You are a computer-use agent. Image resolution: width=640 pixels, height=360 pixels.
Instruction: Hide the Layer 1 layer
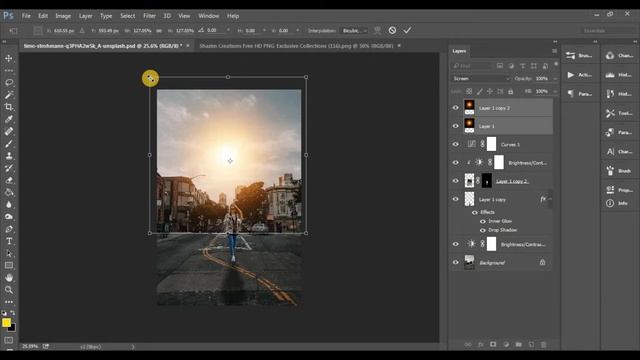point(456,126)
